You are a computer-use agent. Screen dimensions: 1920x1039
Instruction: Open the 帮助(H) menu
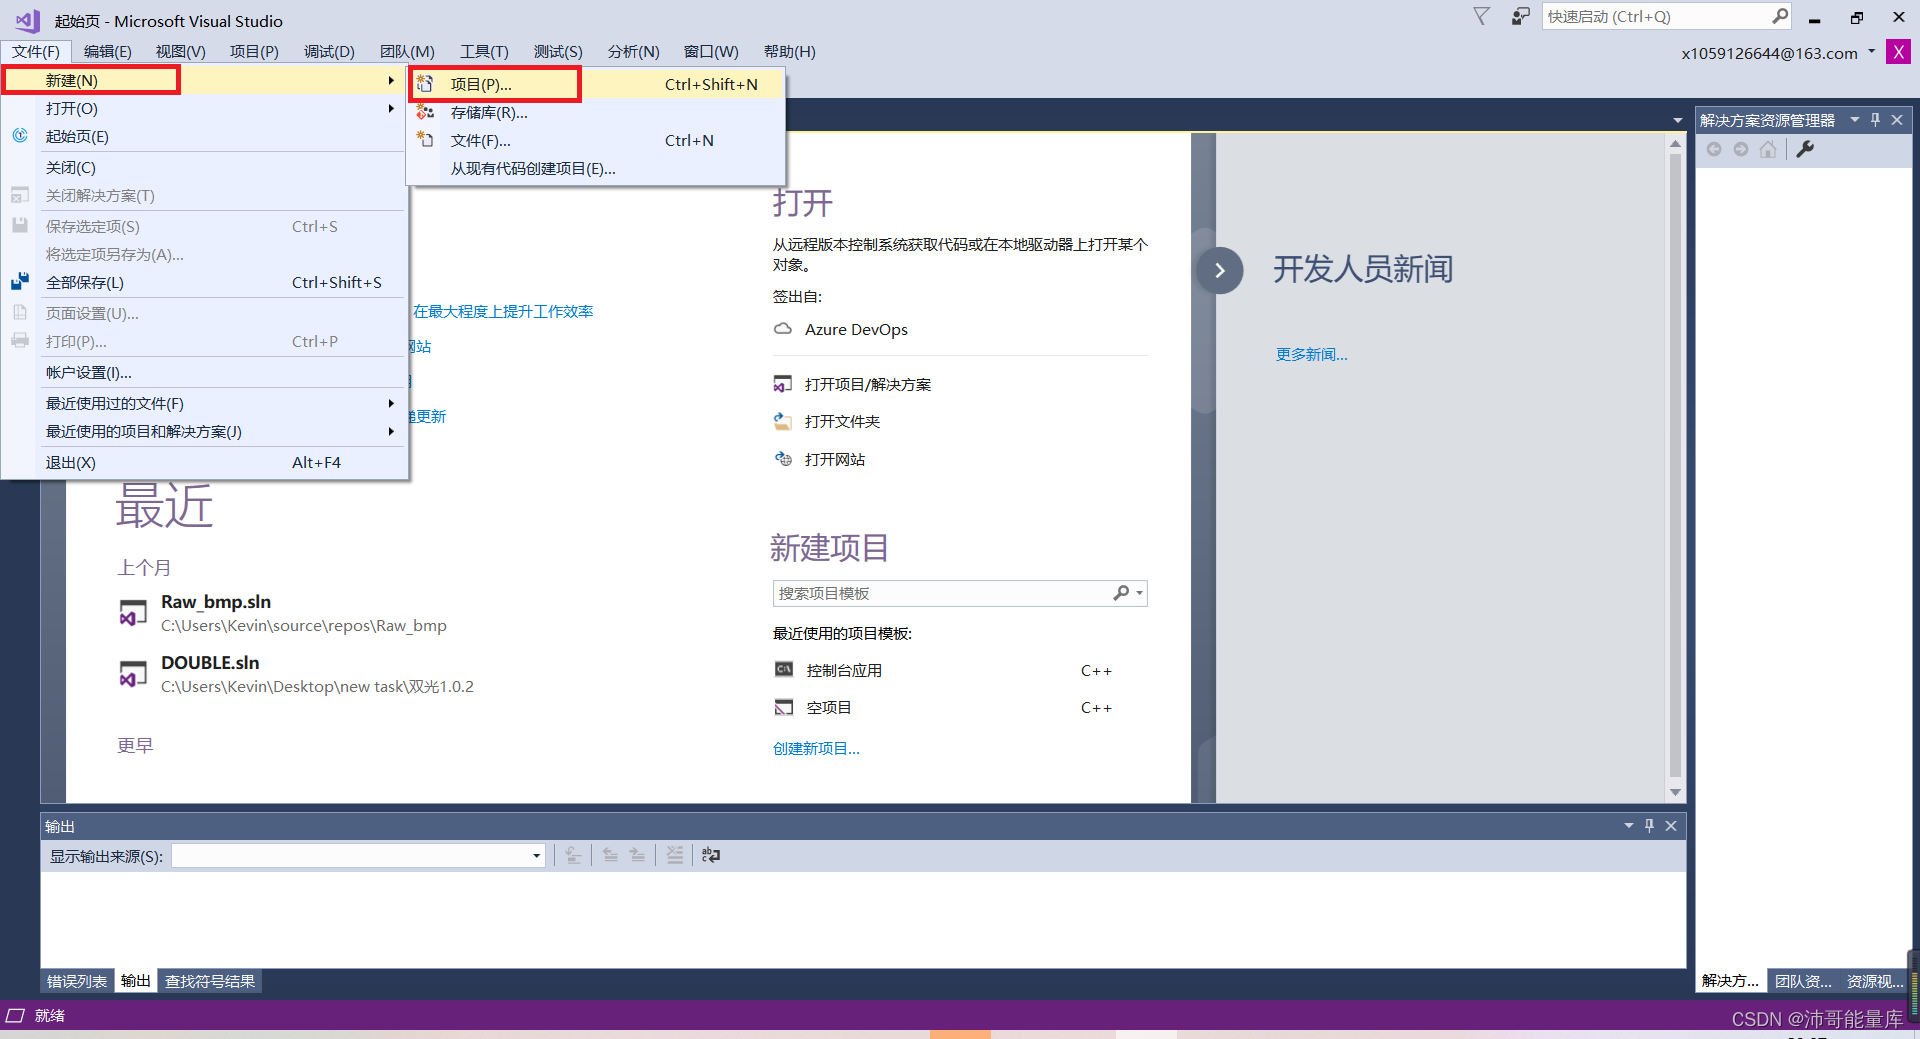(789, 51)
